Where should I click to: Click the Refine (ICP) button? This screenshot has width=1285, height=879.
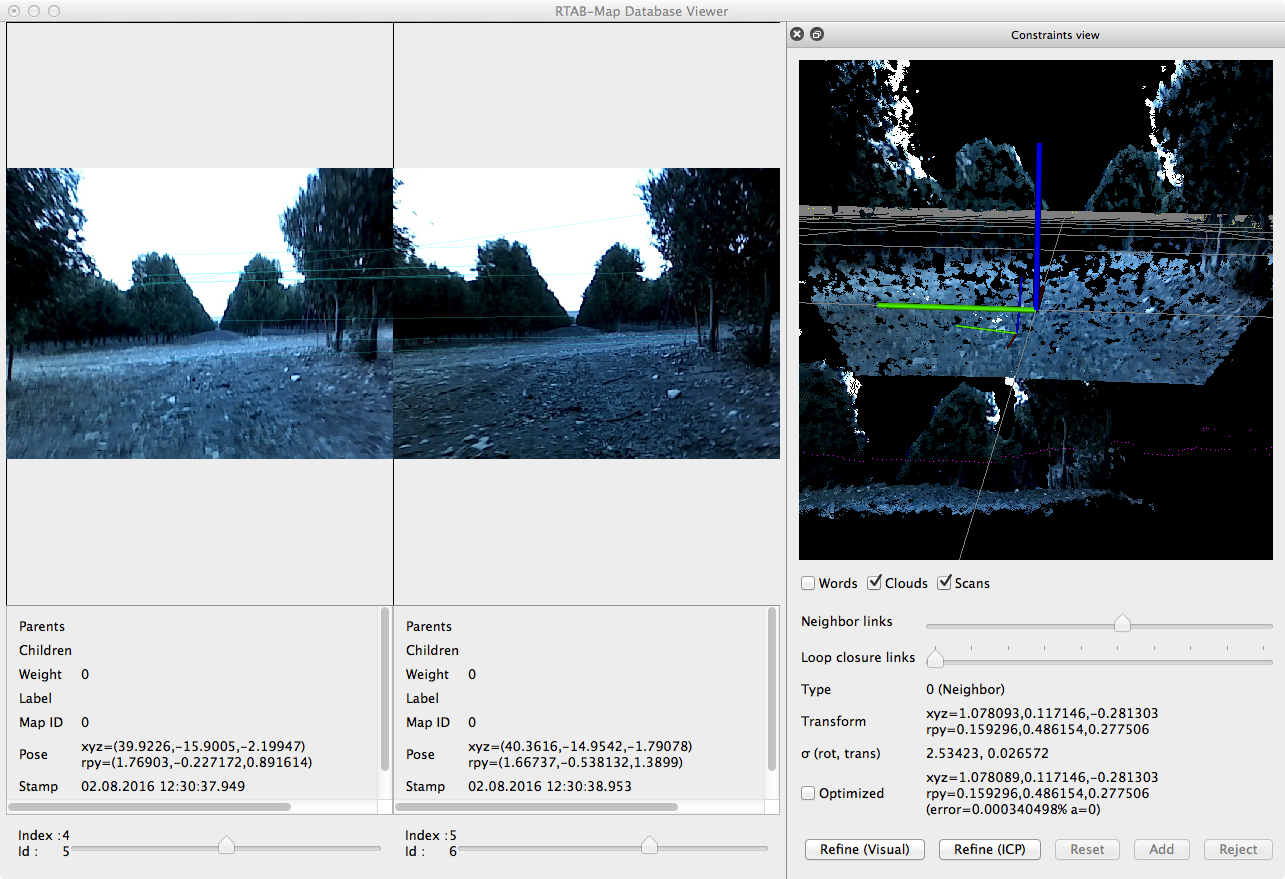pos(989,849)
